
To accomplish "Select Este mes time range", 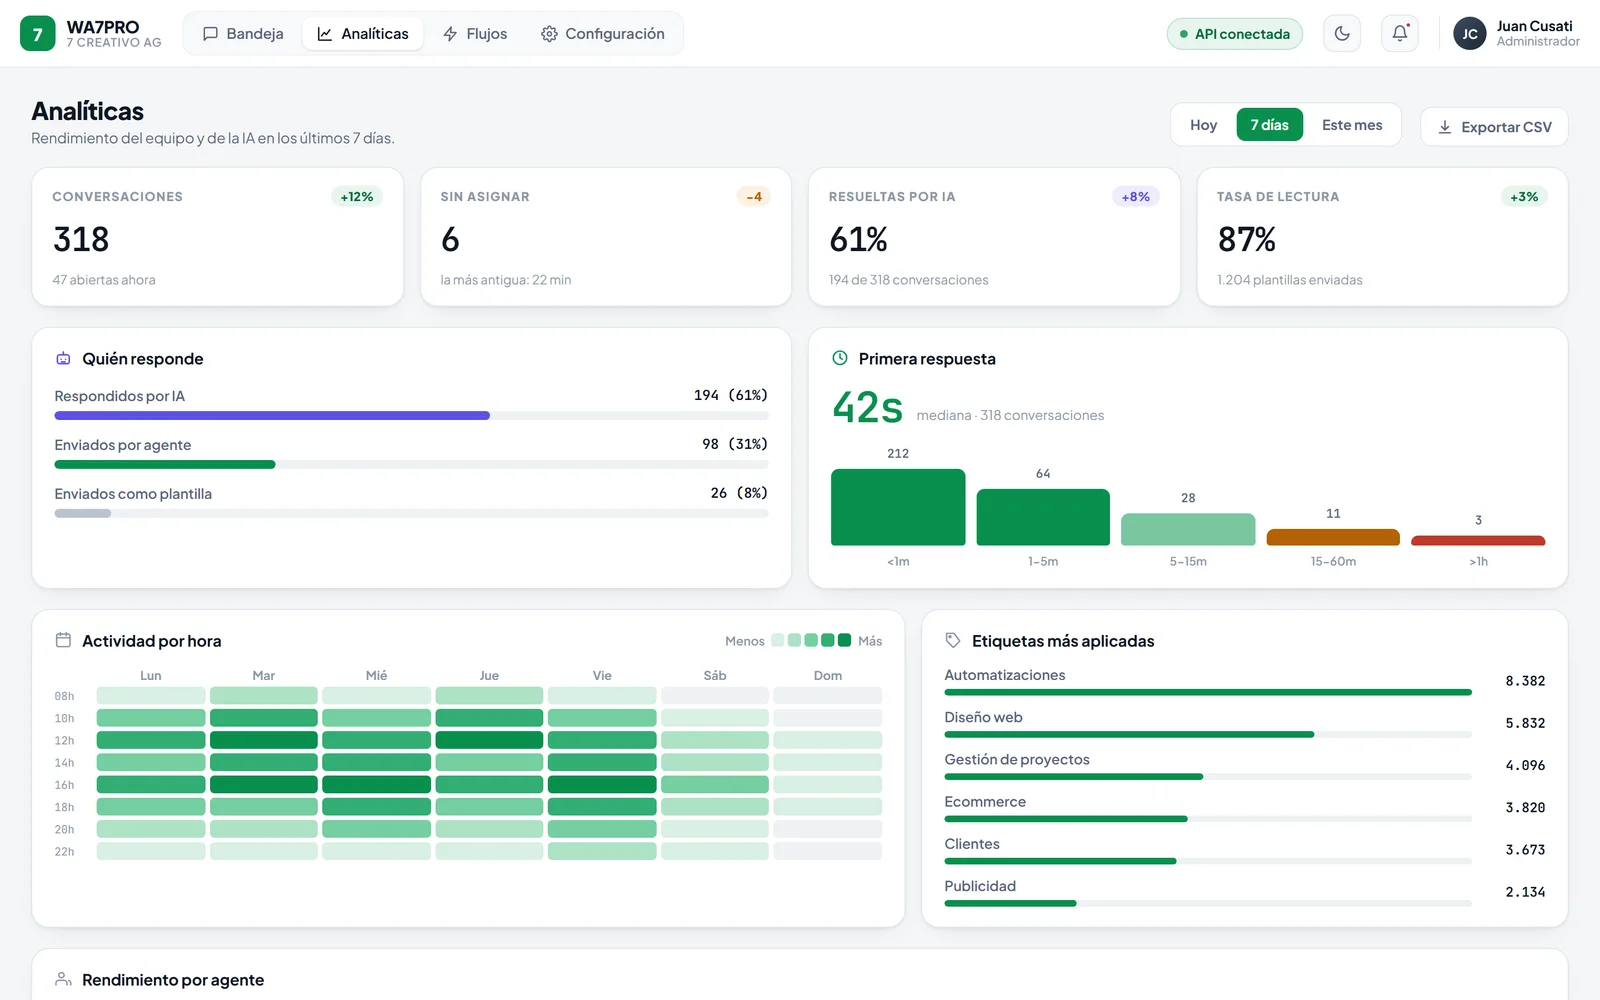I will [1352, 125].
